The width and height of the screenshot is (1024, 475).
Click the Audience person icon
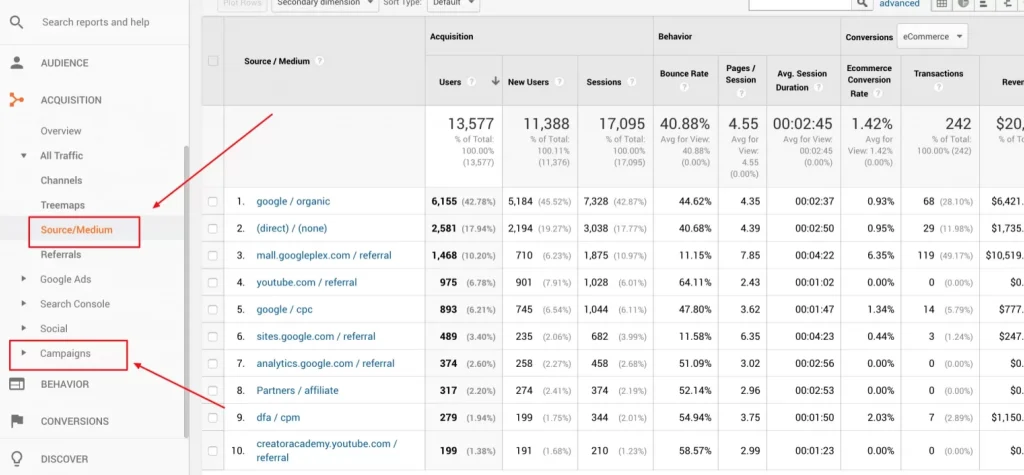[16, 63]
